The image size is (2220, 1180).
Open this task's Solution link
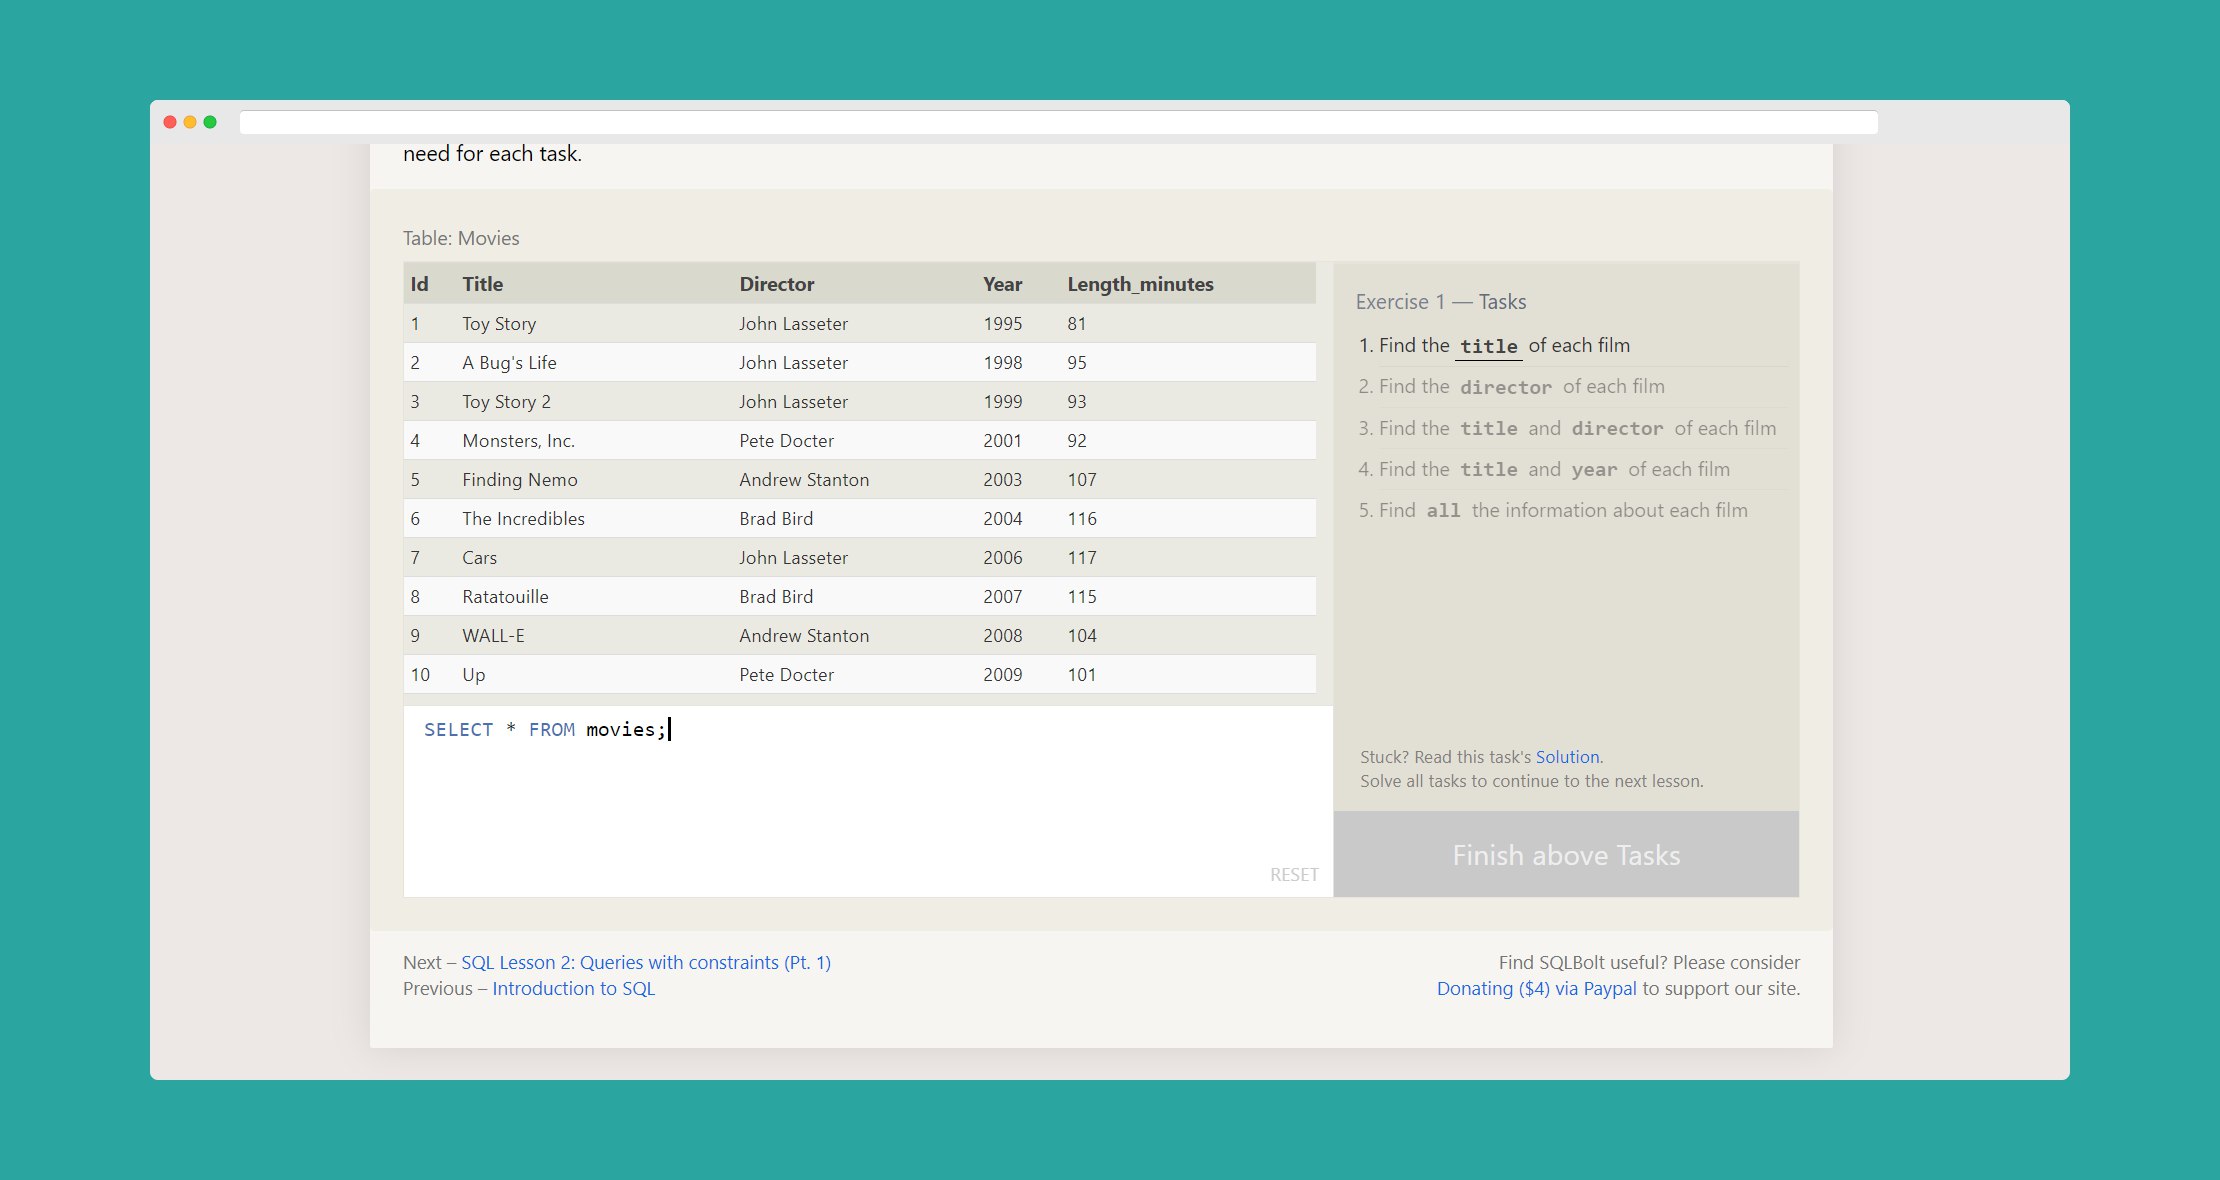(1567, 757)
